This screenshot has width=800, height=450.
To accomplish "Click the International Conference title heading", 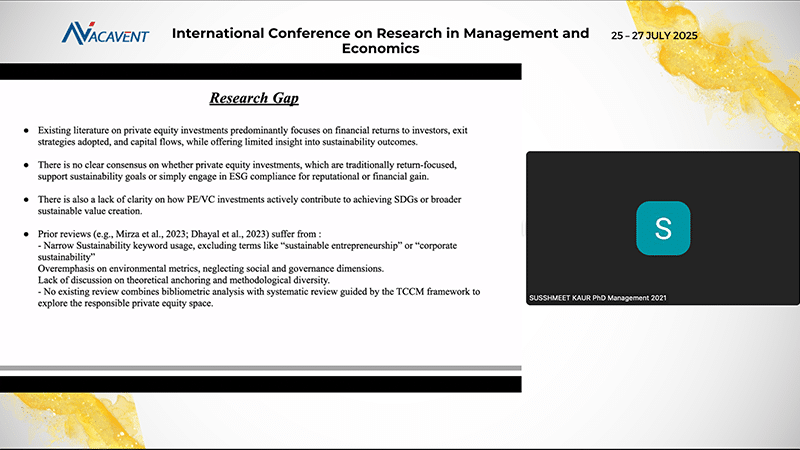I will (x=380, y=40).
